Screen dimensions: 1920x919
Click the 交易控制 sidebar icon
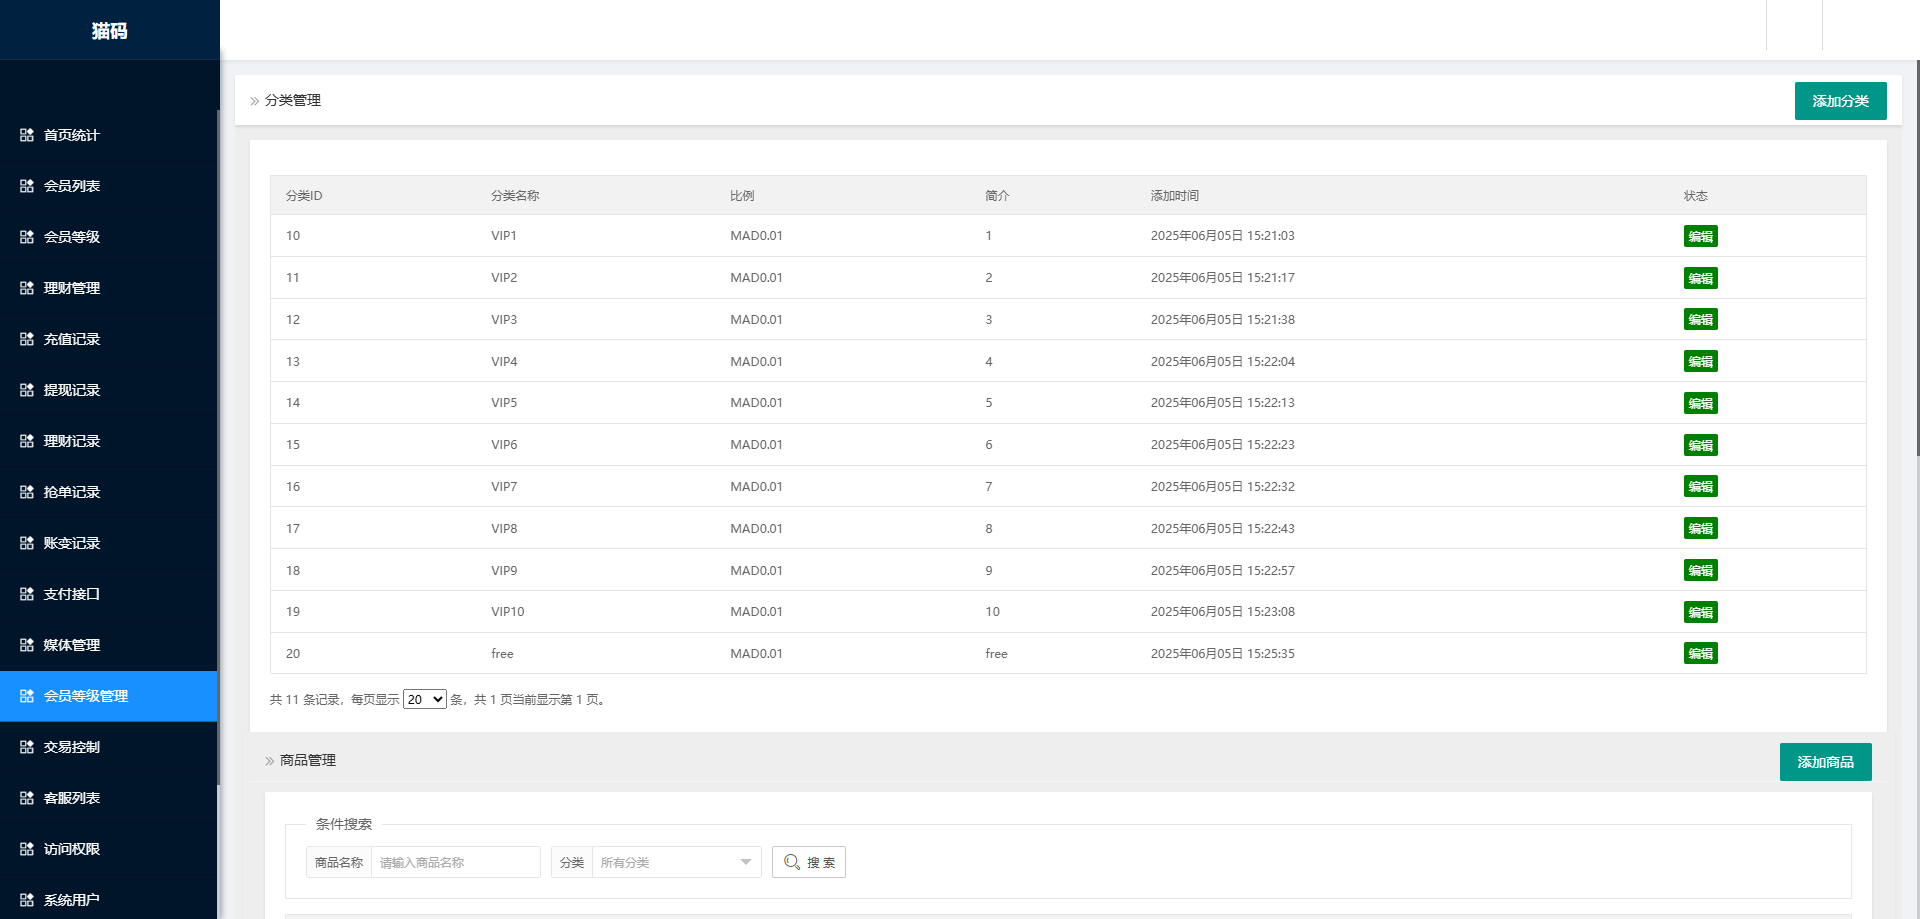pyautogui.click(x=27, y=747)
